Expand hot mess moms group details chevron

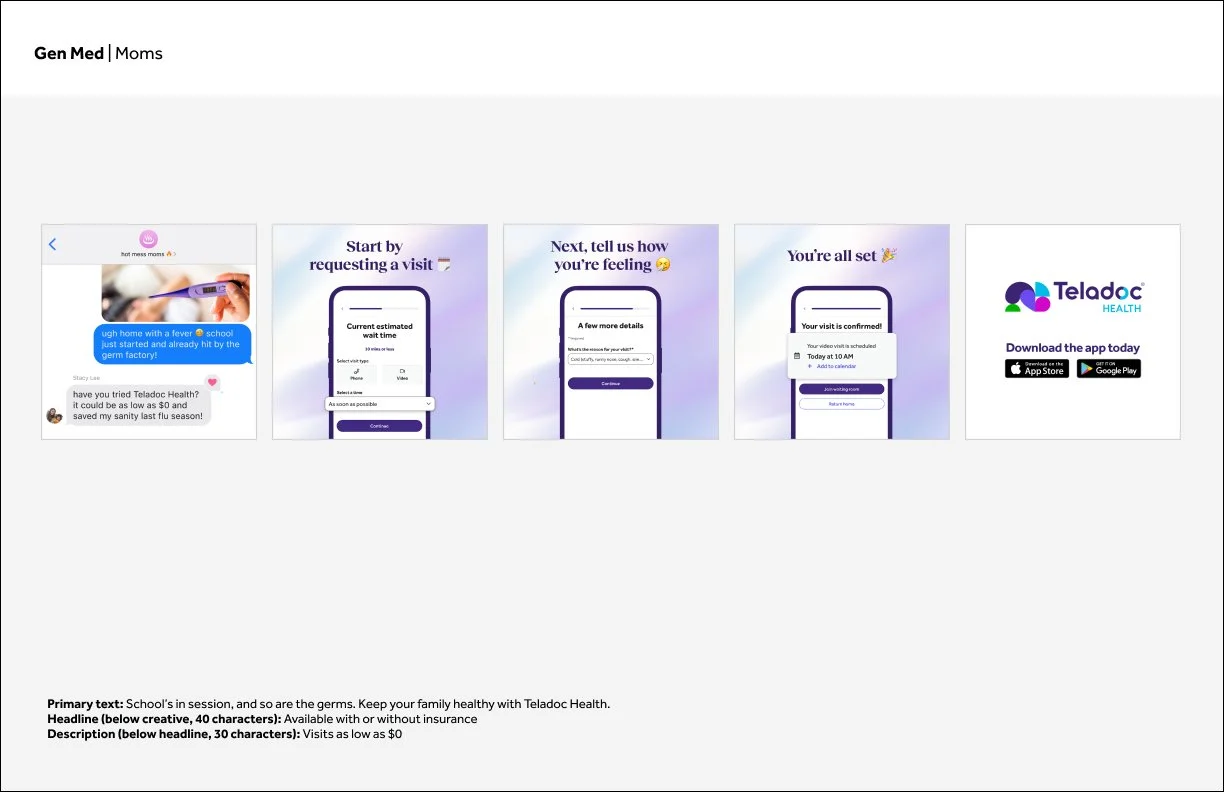click(175, 254)
